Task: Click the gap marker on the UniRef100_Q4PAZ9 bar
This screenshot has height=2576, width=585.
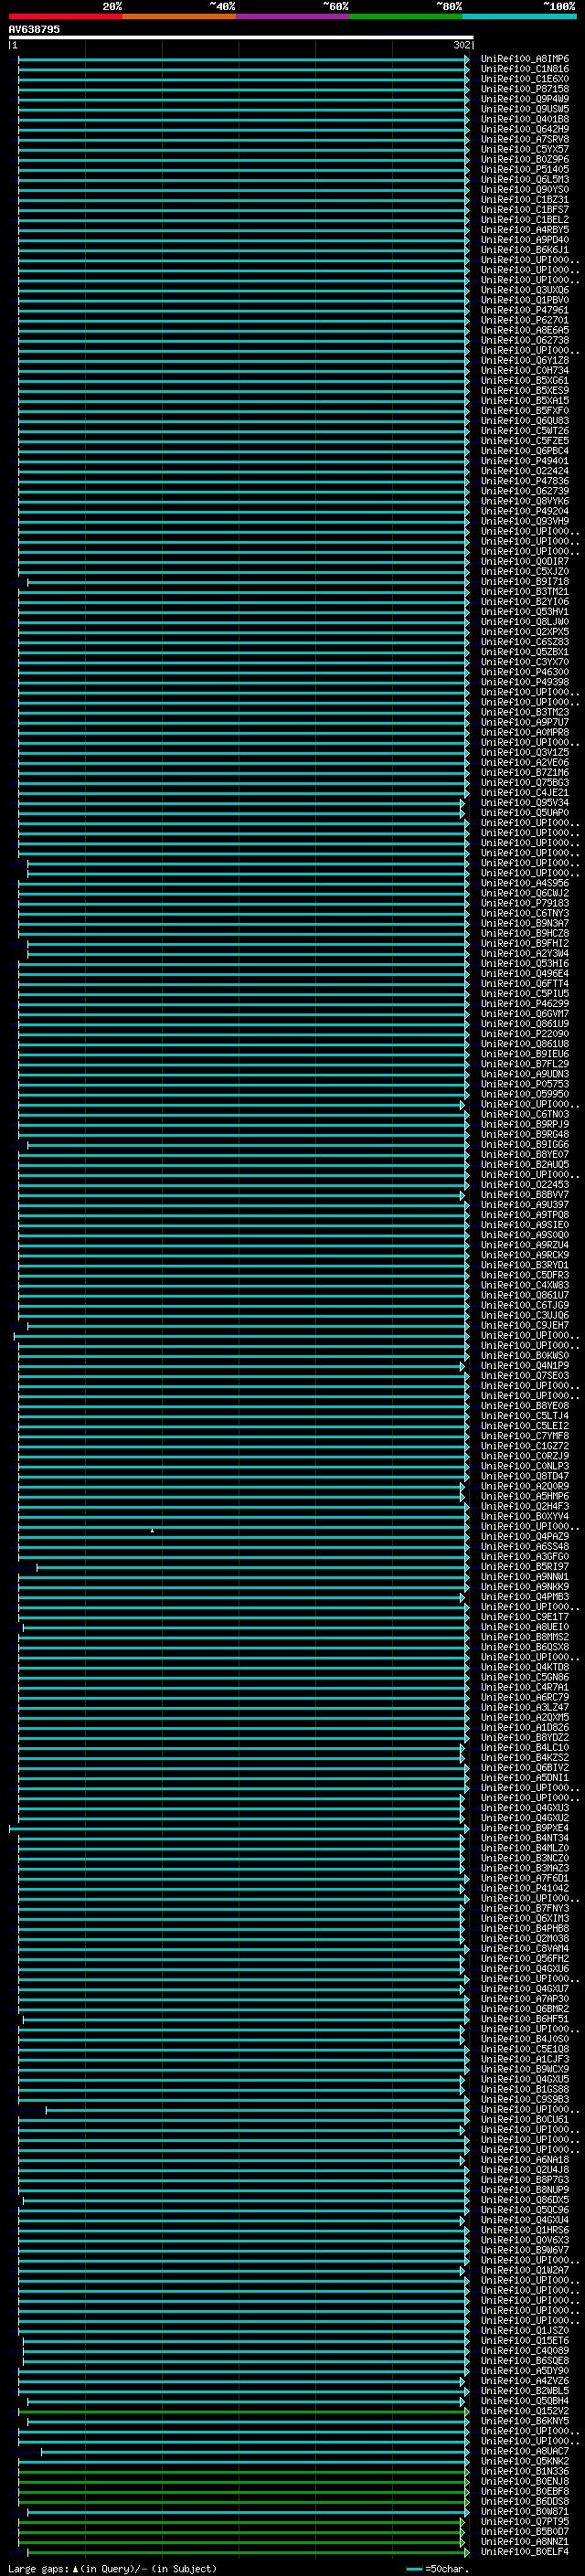Action: coord(152,1531)
